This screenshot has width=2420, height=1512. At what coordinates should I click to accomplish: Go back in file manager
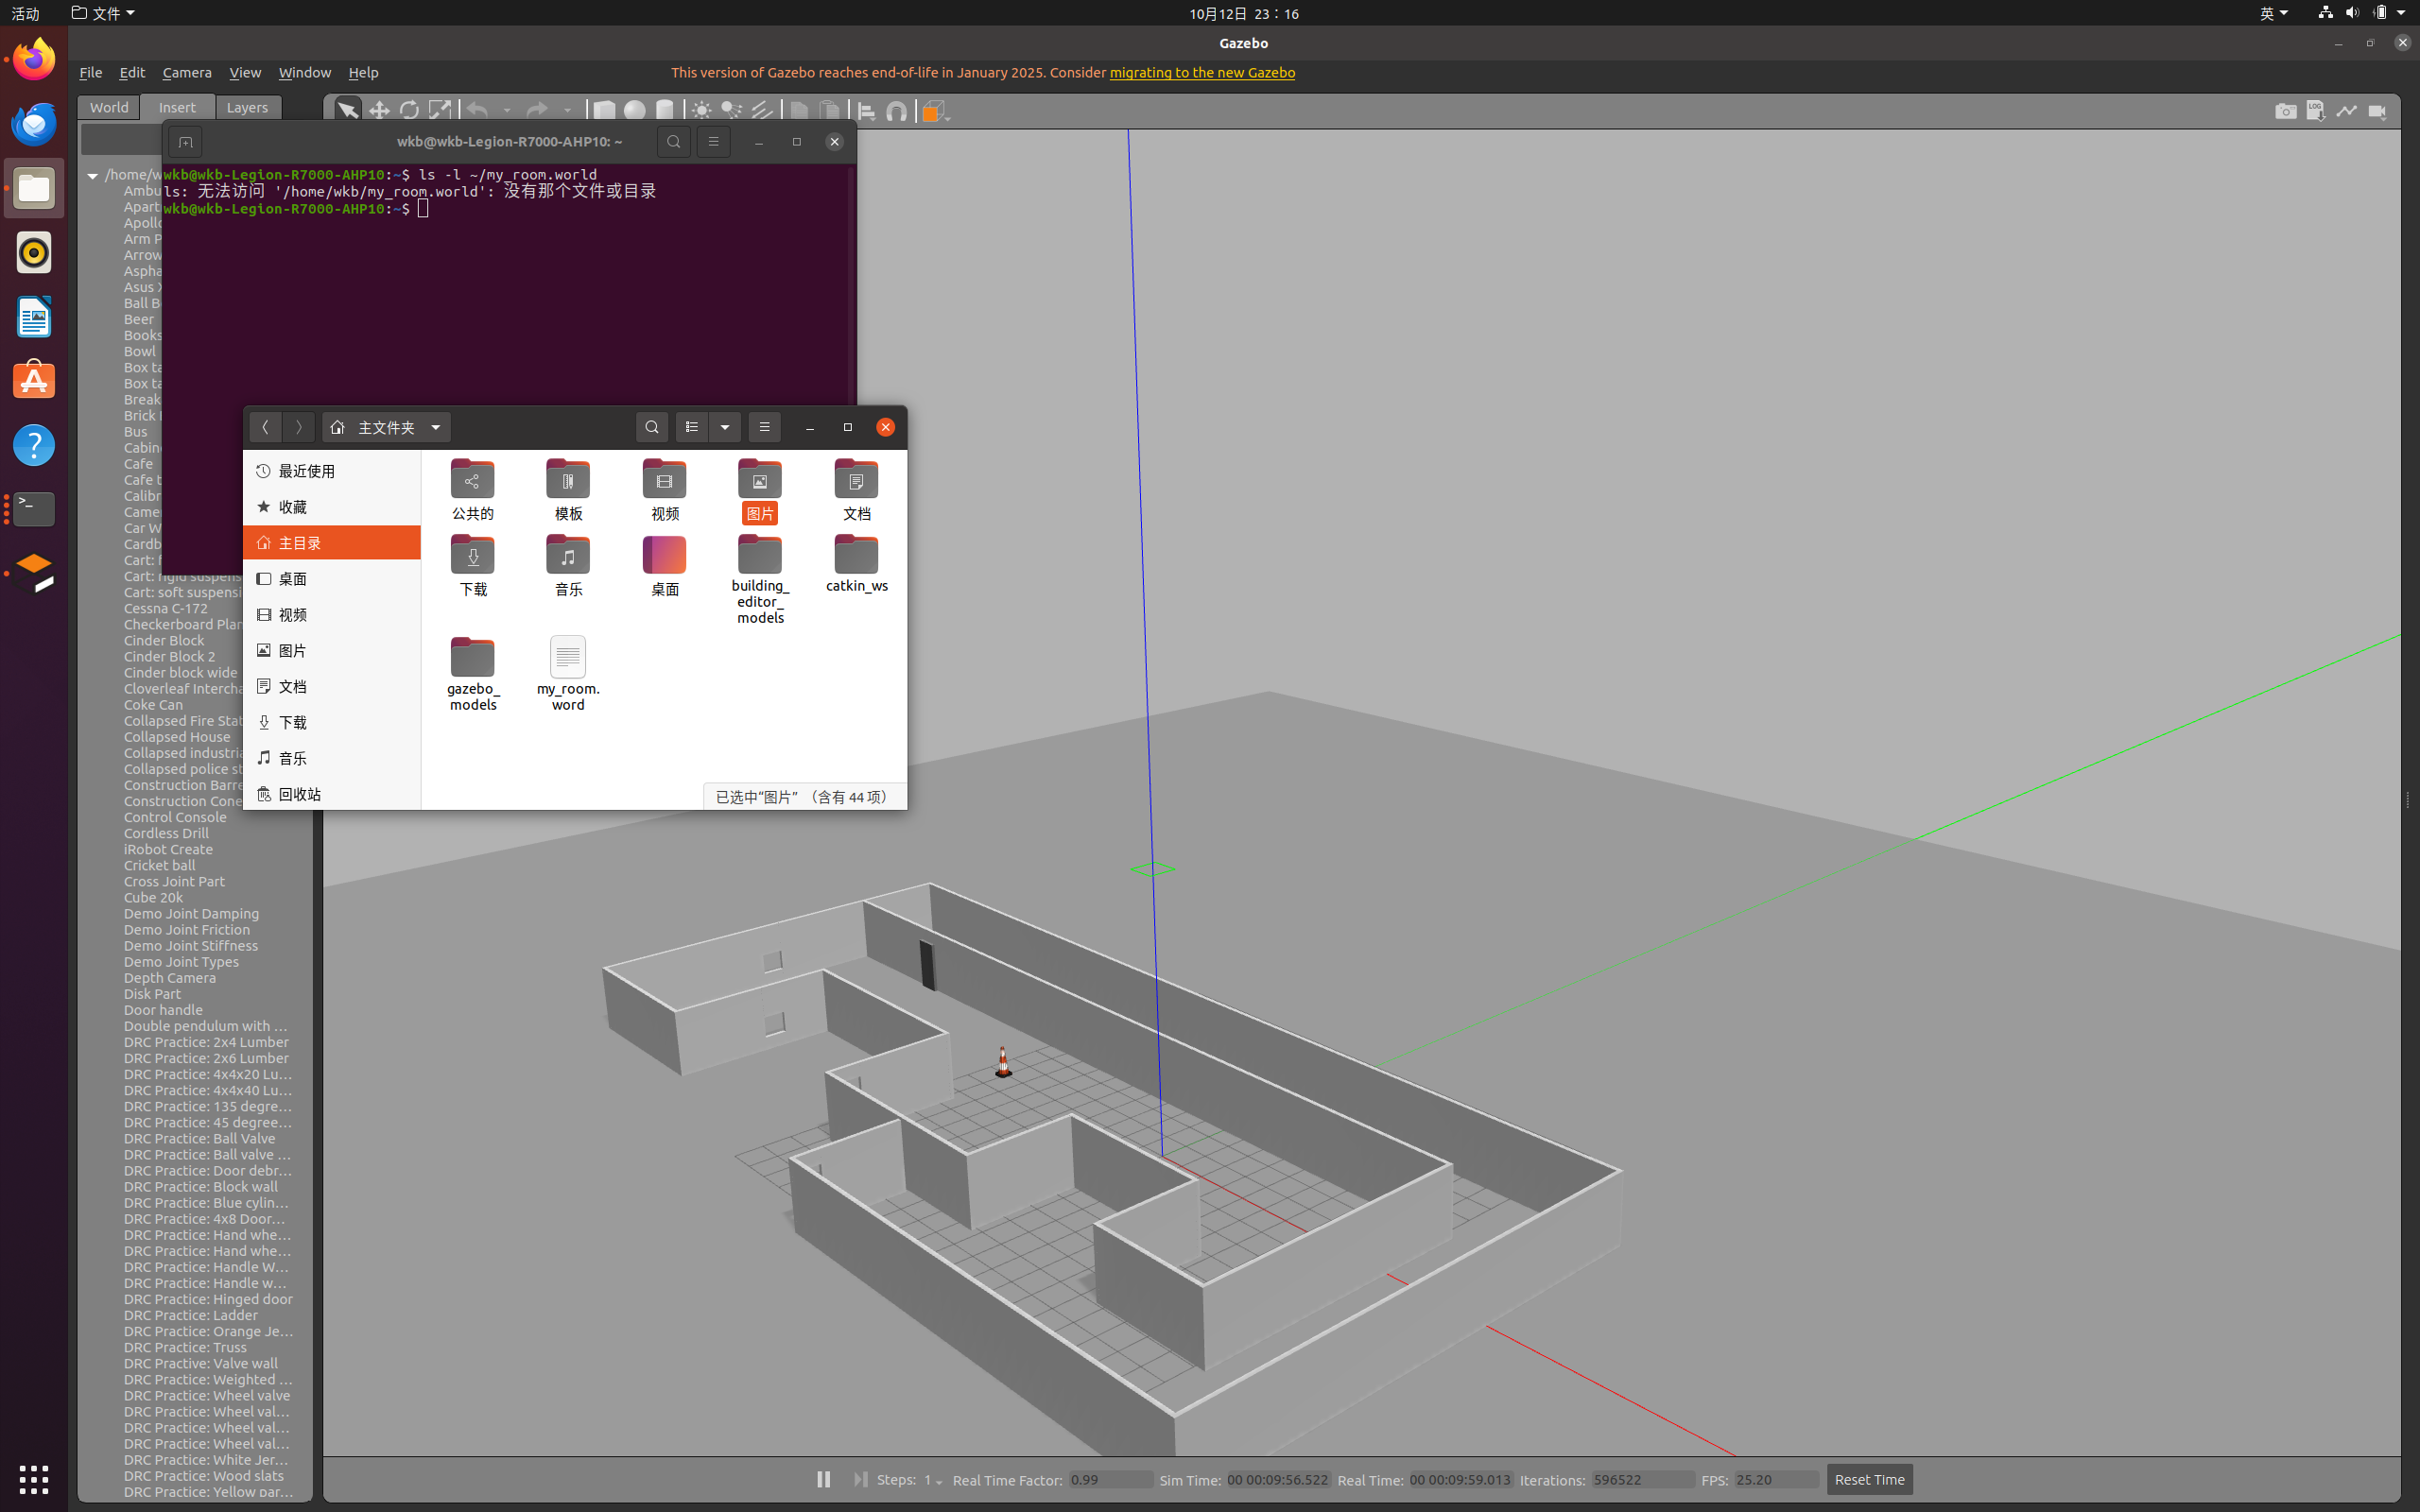tap(266, 427)
